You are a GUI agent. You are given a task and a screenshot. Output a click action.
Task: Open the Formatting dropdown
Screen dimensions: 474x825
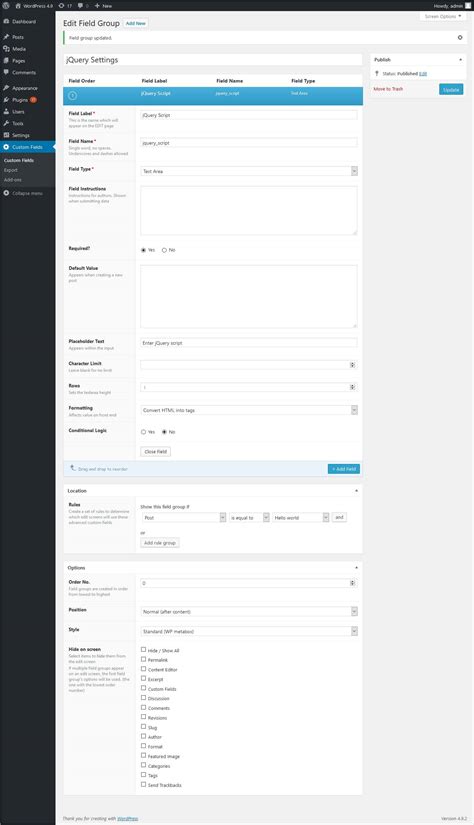[x=249, y=410]
